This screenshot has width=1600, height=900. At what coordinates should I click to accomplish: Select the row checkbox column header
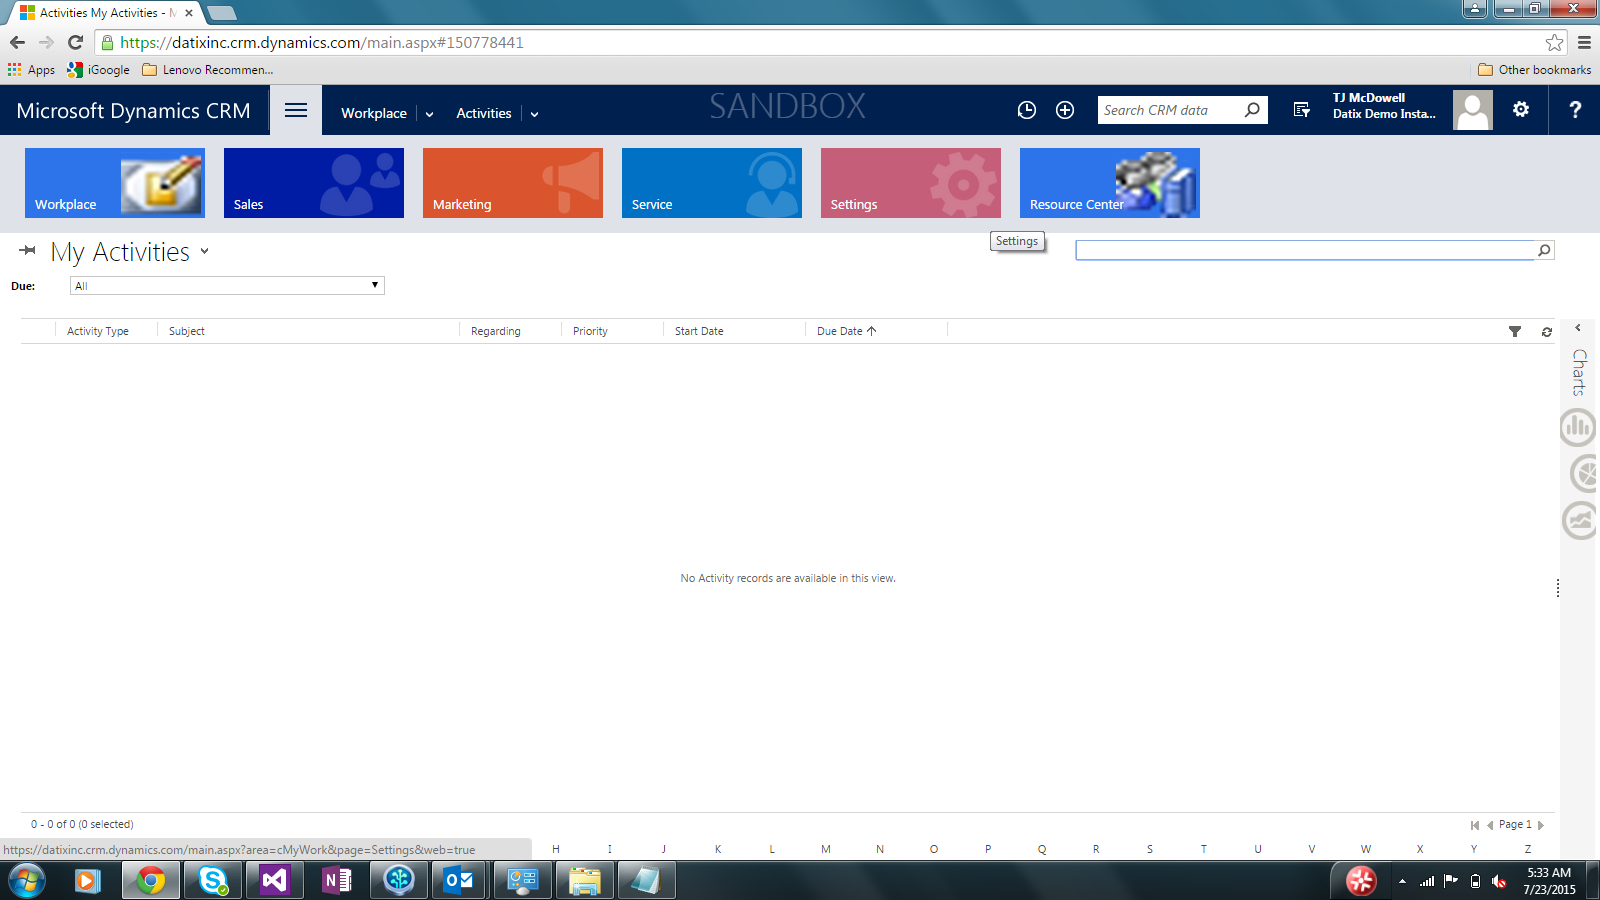click(x=38, y=331)
